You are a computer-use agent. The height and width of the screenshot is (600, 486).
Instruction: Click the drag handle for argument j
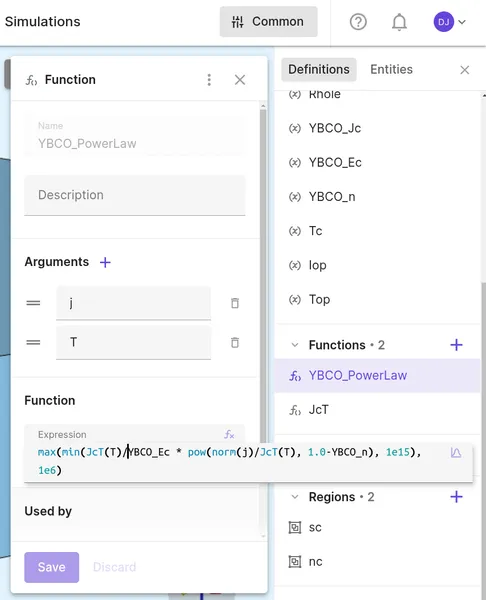[33, 303]
